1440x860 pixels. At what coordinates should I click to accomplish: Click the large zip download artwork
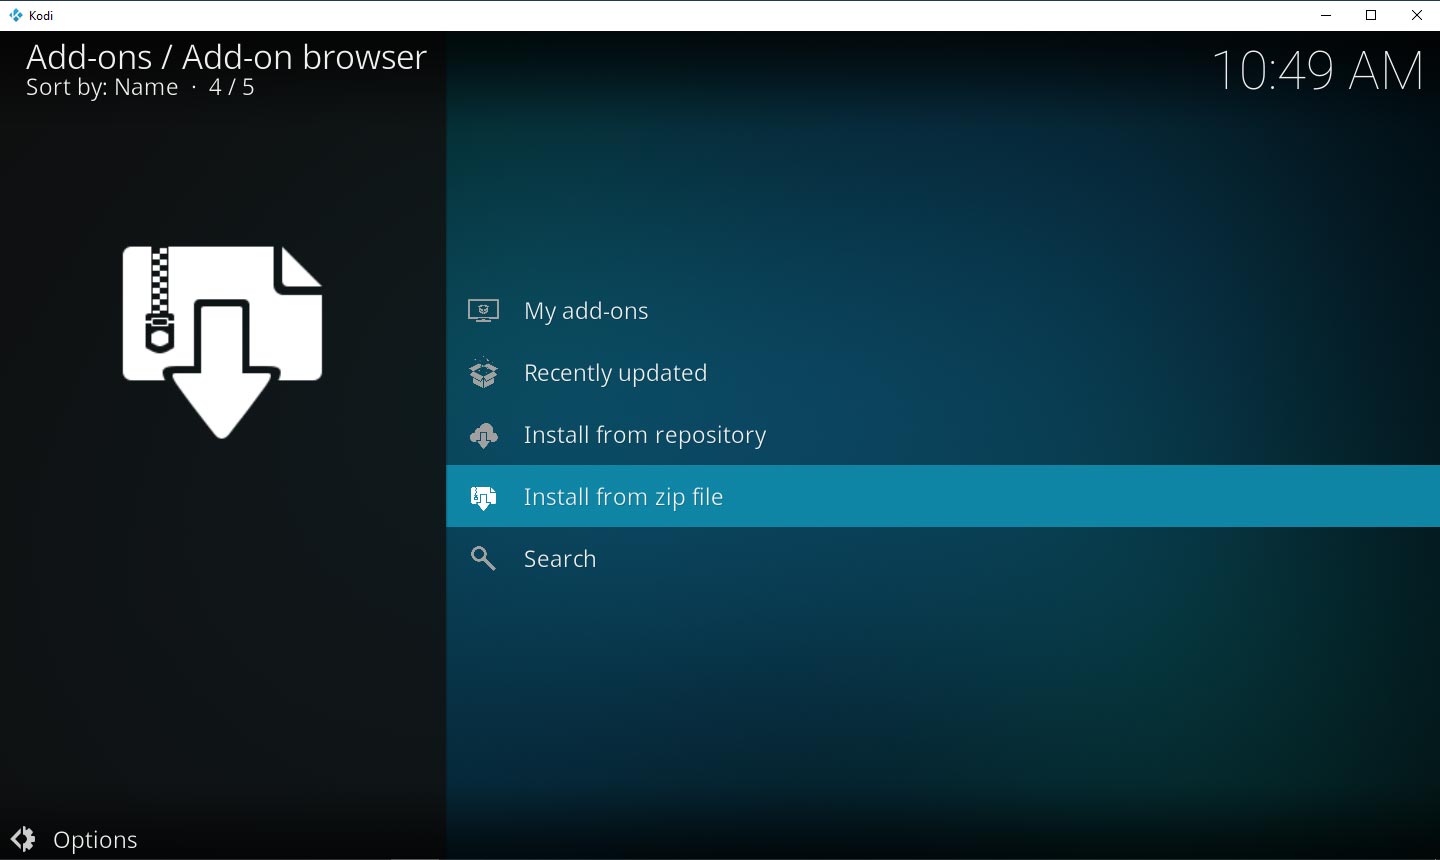coord(222,340)
